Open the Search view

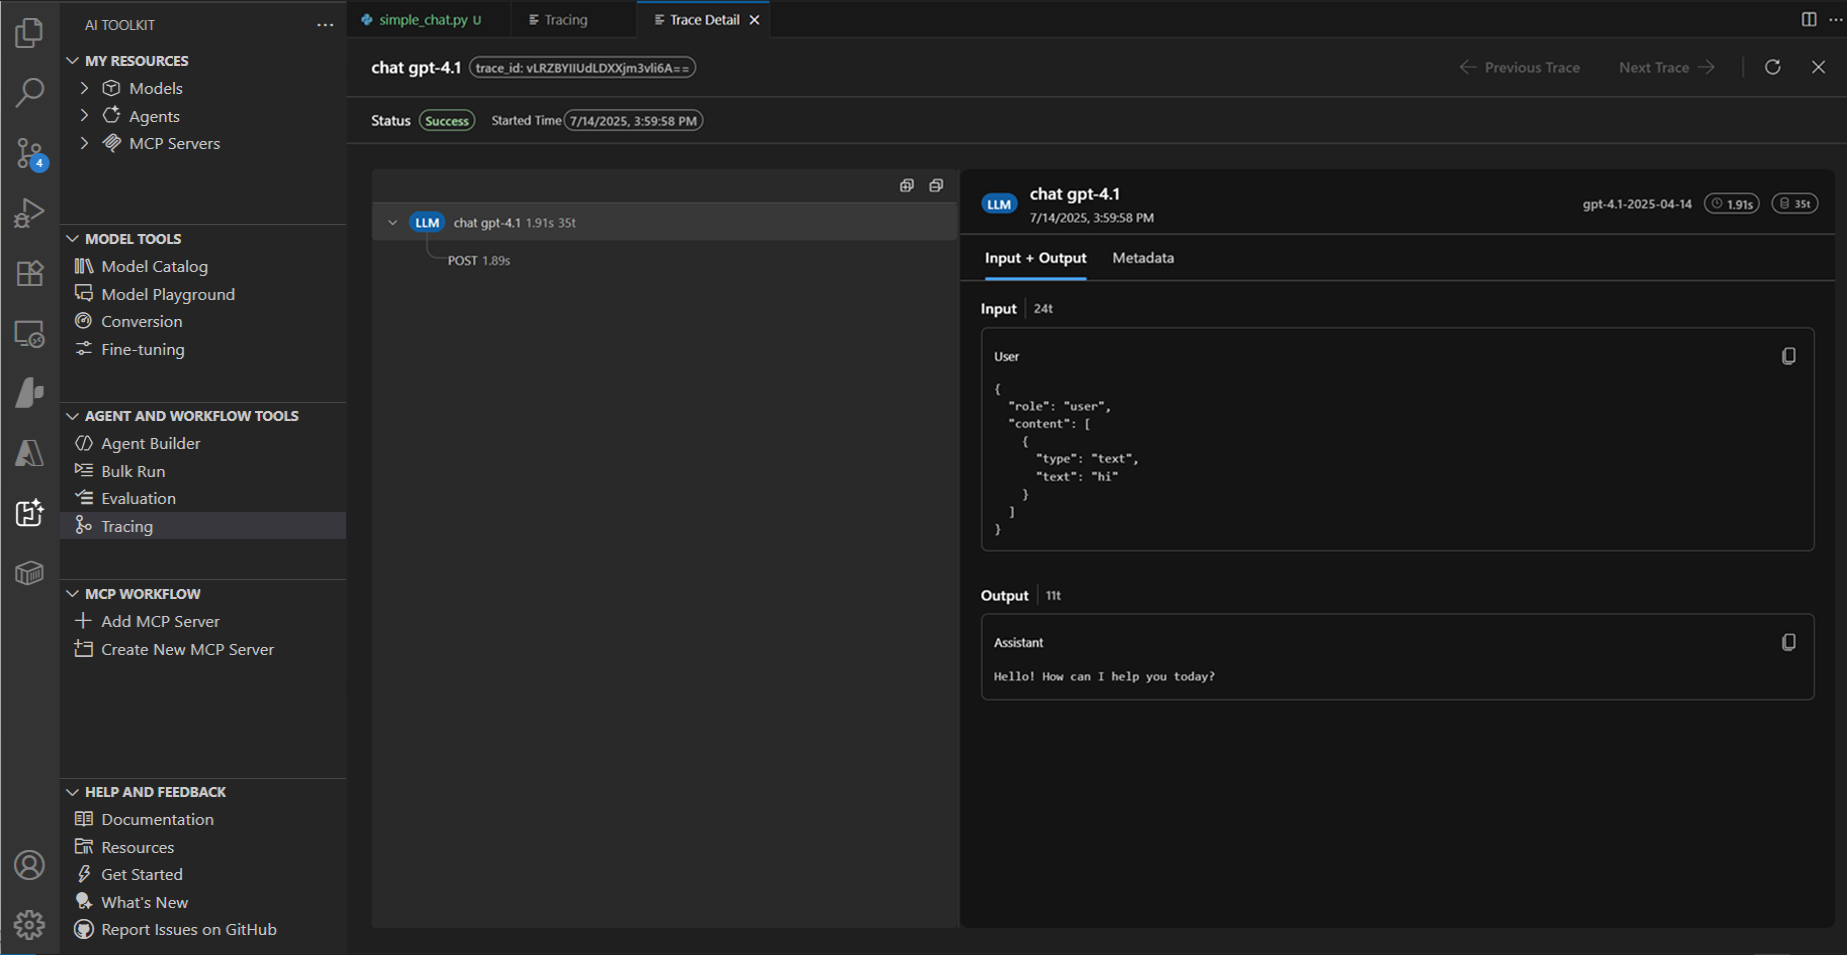[29, 93]
